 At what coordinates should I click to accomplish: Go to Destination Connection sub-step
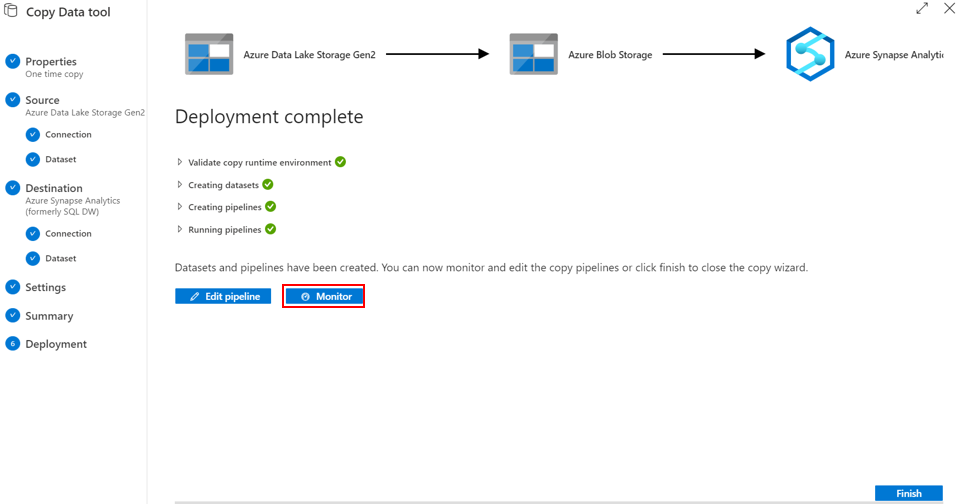tap(68, 233)
